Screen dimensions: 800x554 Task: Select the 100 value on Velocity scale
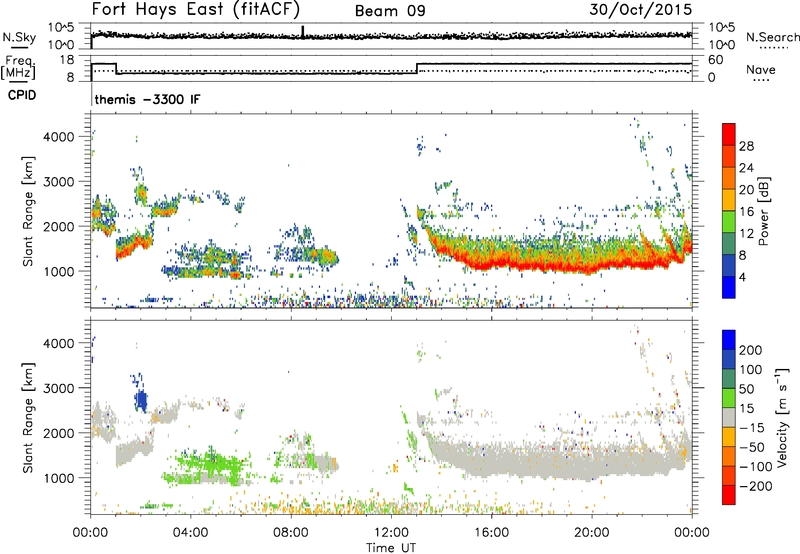[x=751, y=370]
